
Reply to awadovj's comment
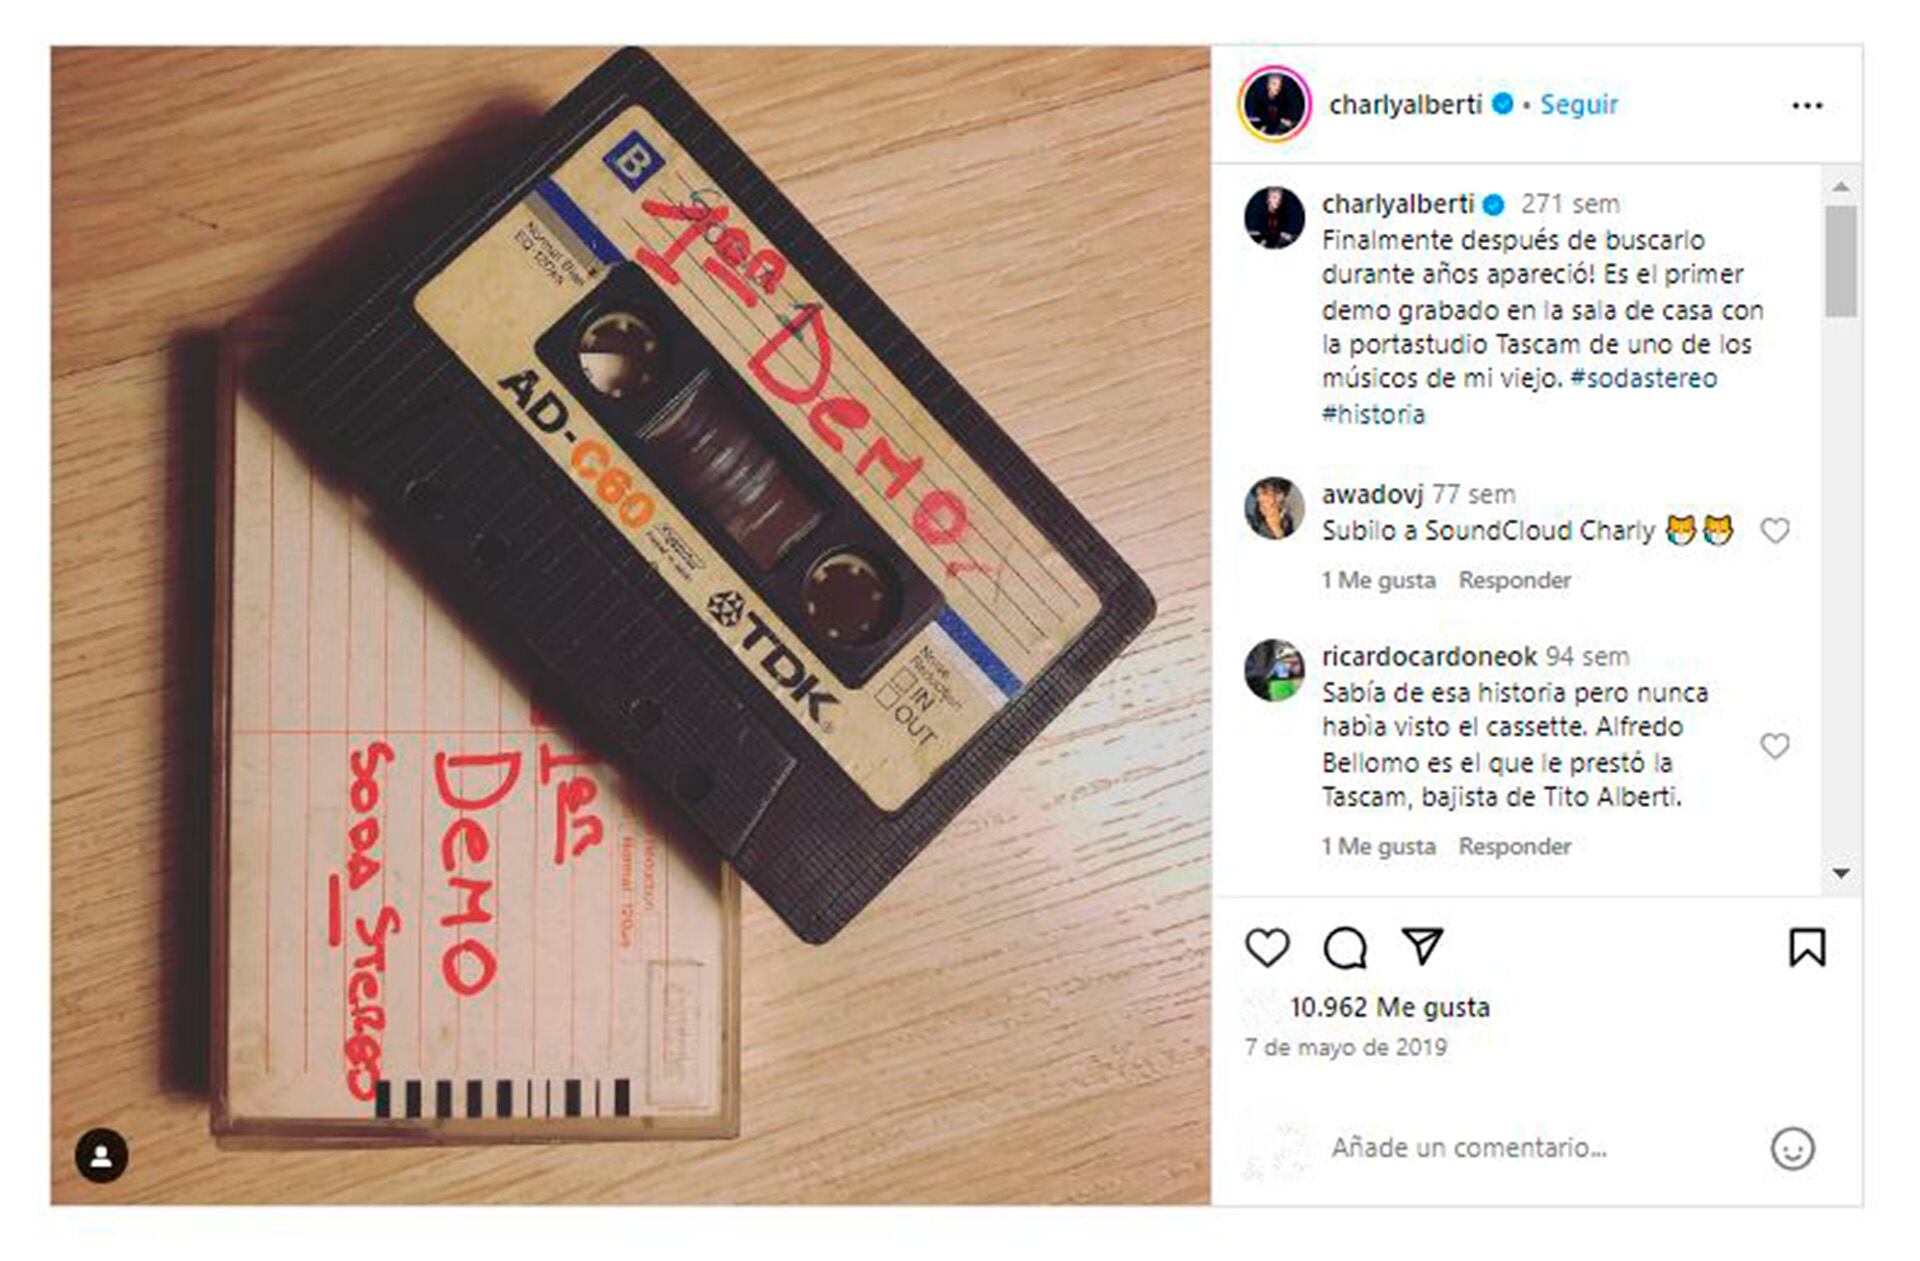[1514, 580]
